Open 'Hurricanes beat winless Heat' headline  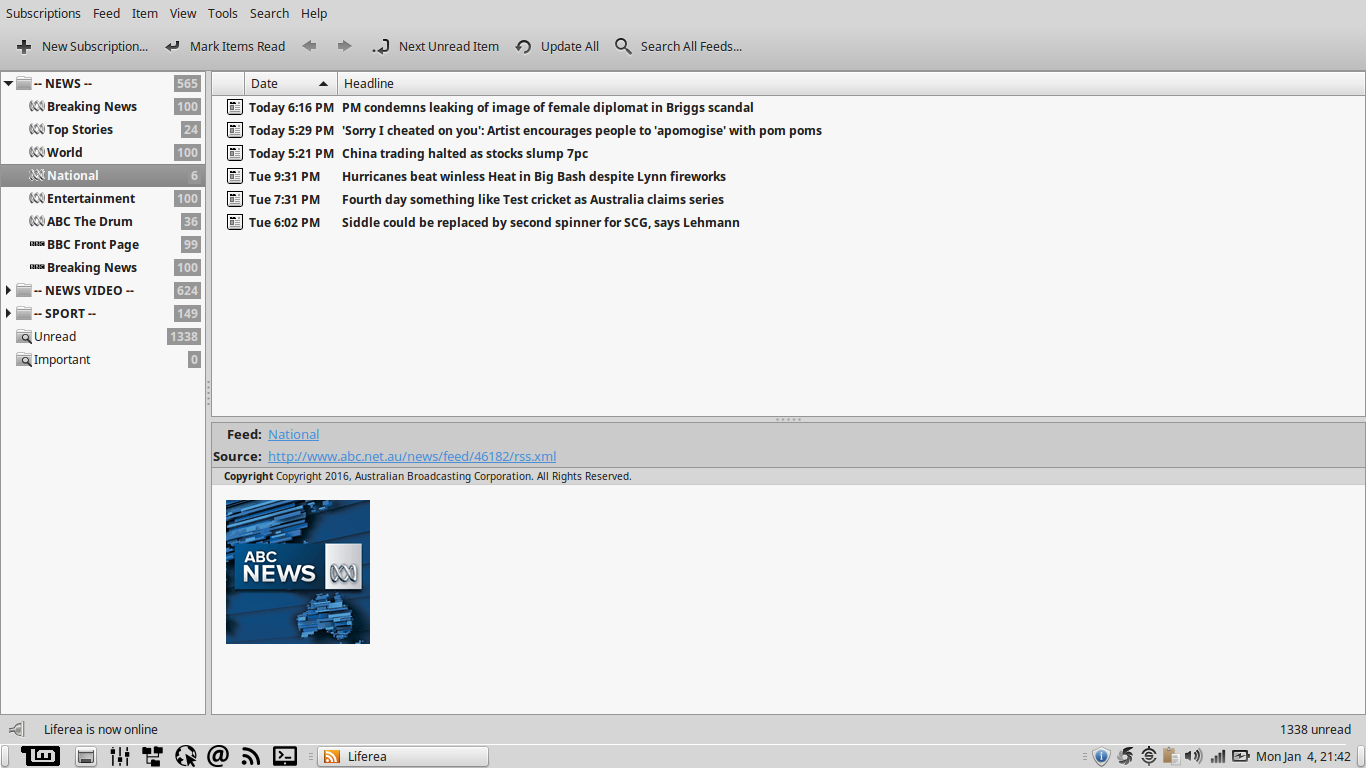pos(534,176)
